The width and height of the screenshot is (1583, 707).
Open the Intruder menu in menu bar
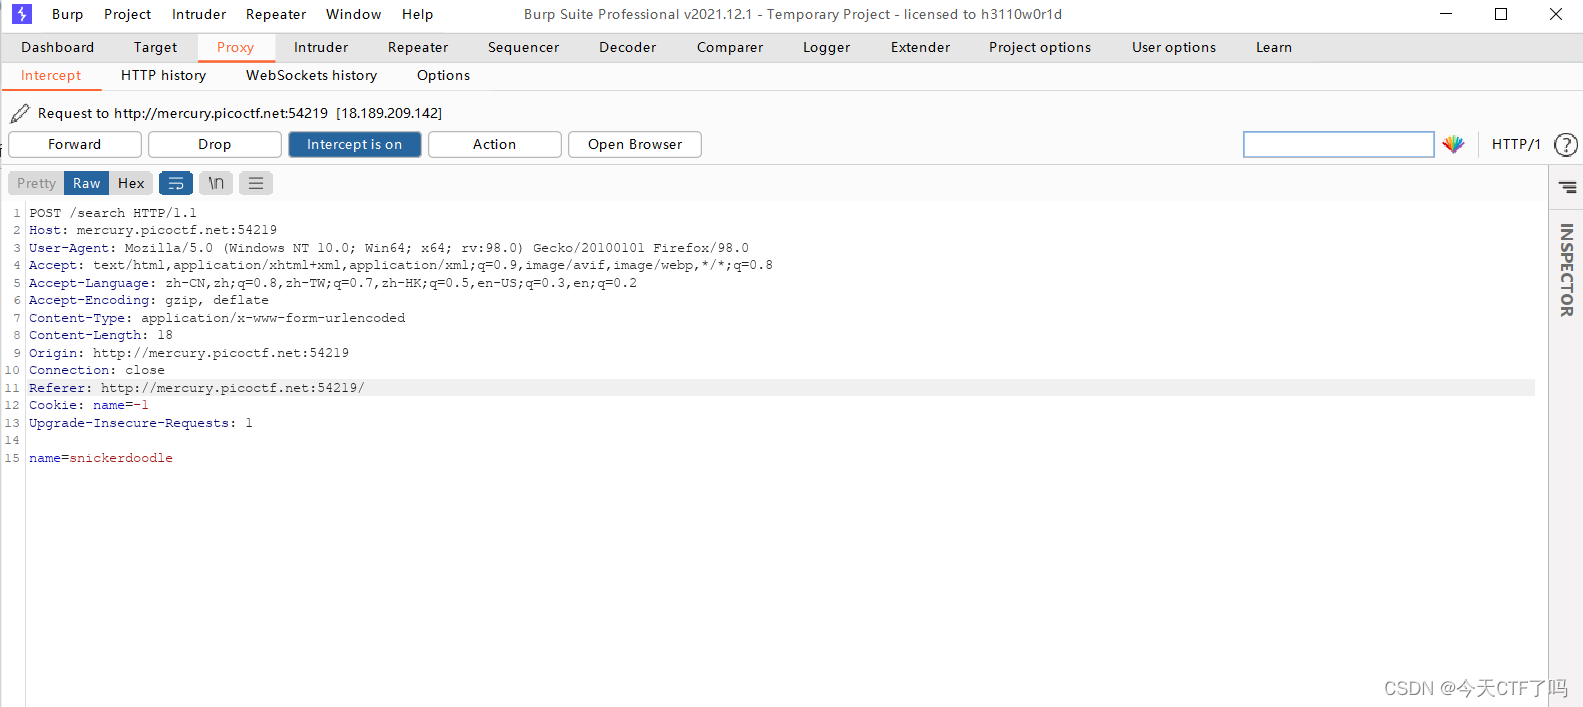[x=199, y=14]
